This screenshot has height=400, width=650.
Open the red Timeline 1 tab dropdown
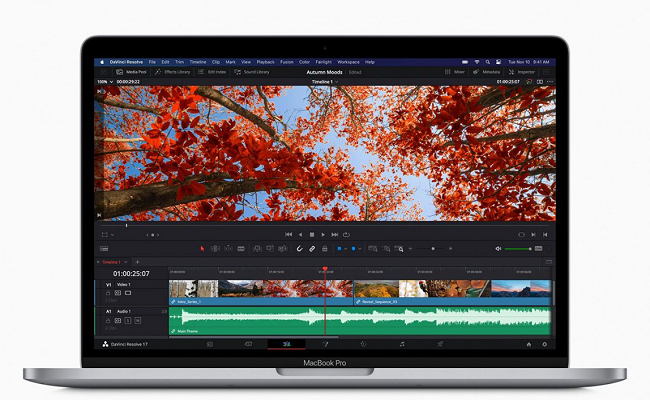pos(126,262)
